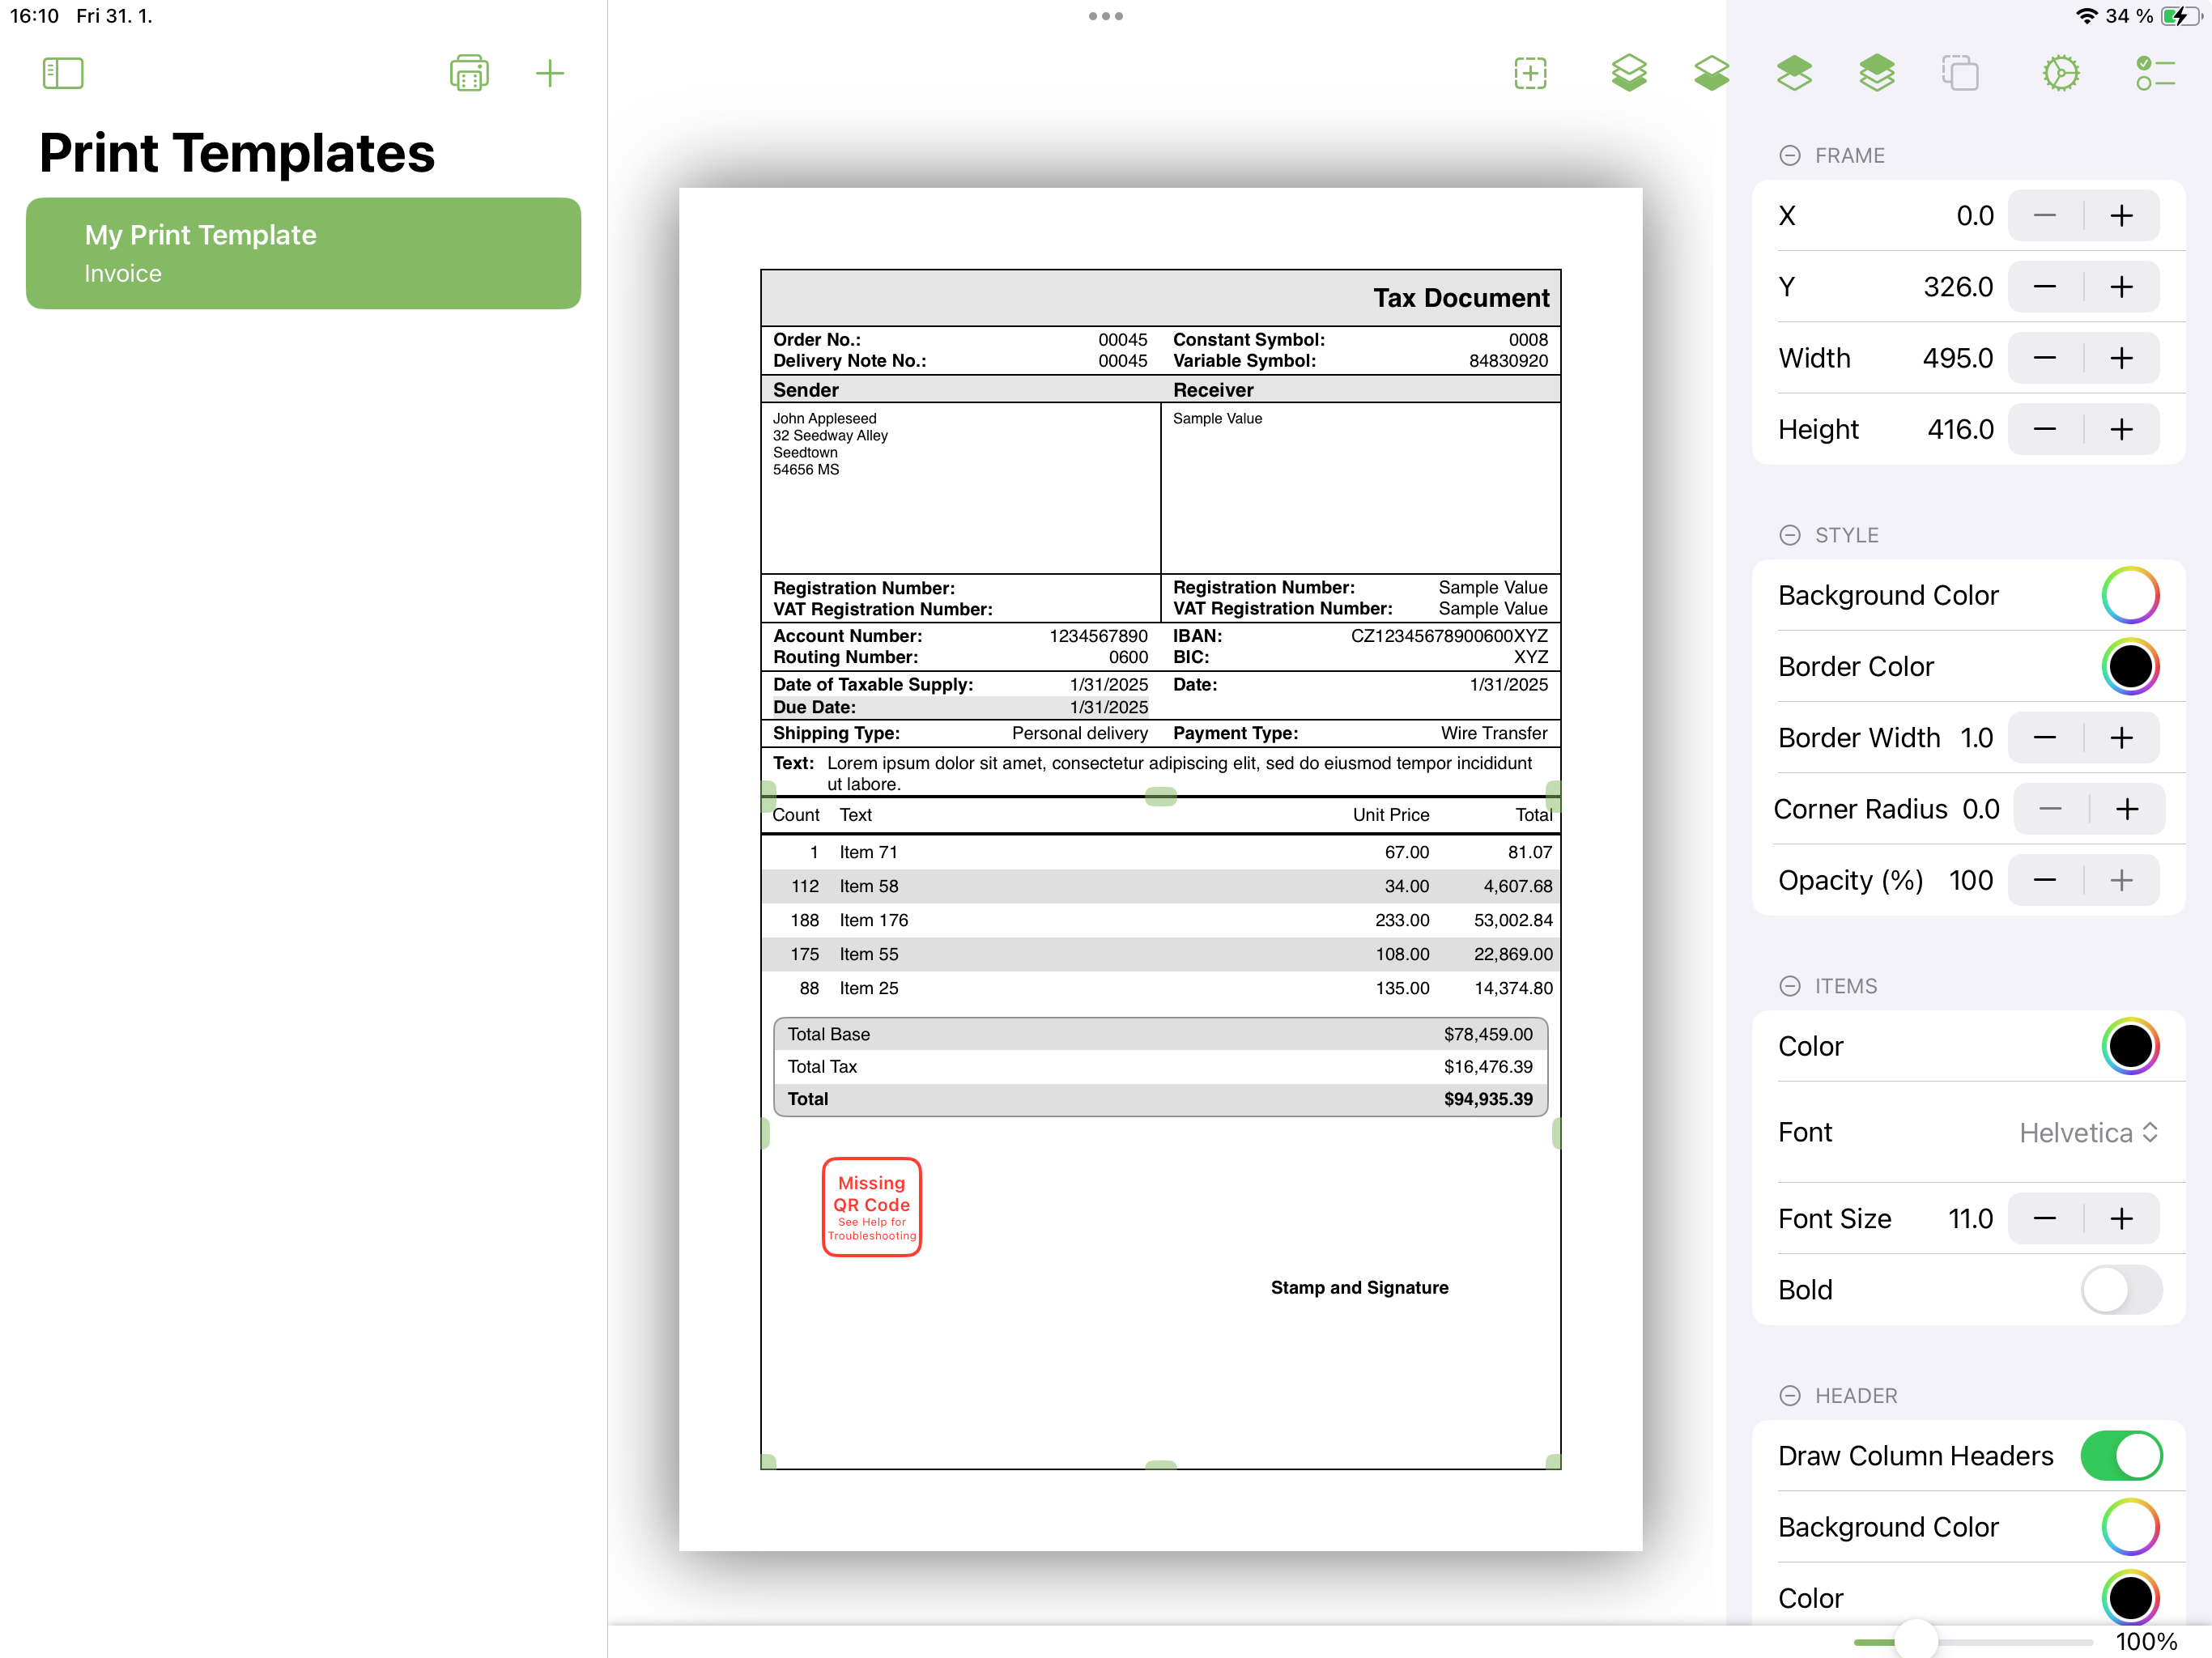This screenshot has height=1658, width=2212.
Task: Increase the X value
Action: [2121, 216]
